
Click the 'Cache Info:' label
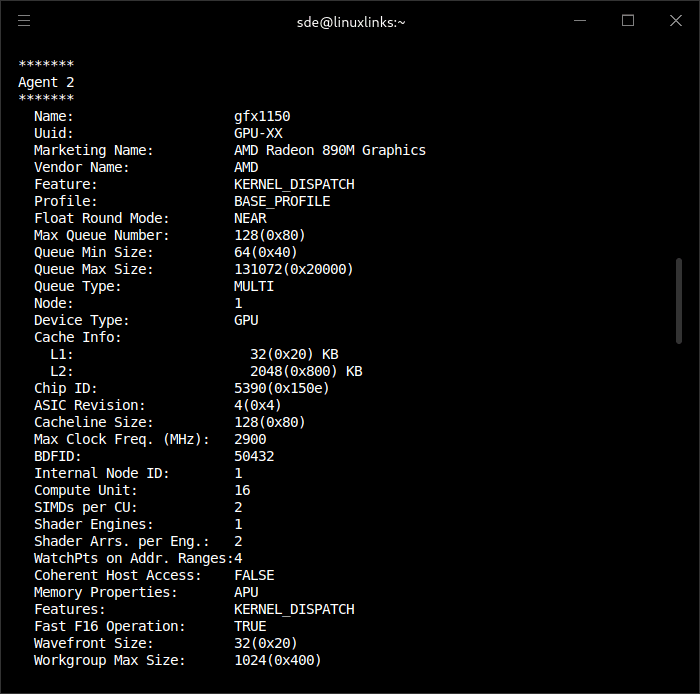click(78, 337)
